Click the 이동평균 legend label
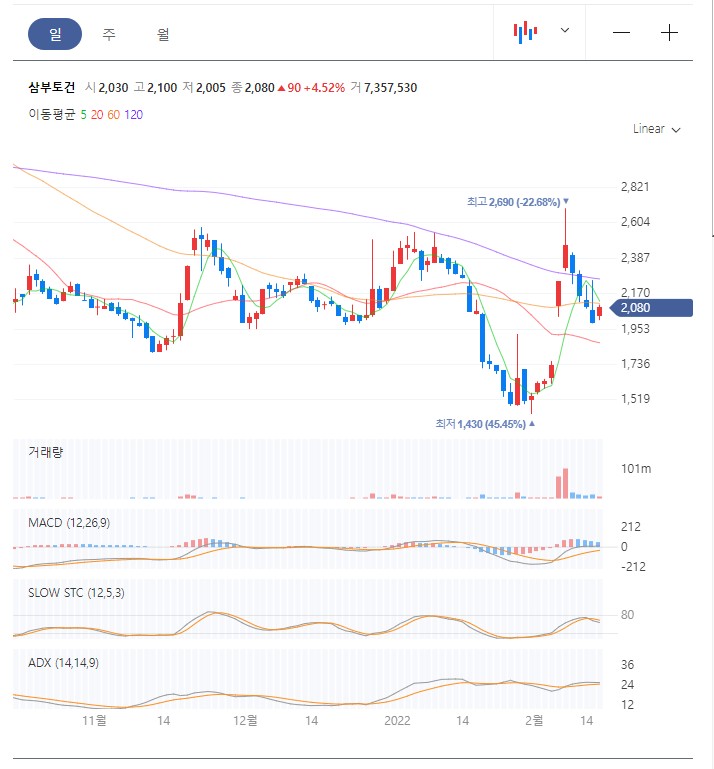This screenshot has width=714, height=769. click(51, 114)
